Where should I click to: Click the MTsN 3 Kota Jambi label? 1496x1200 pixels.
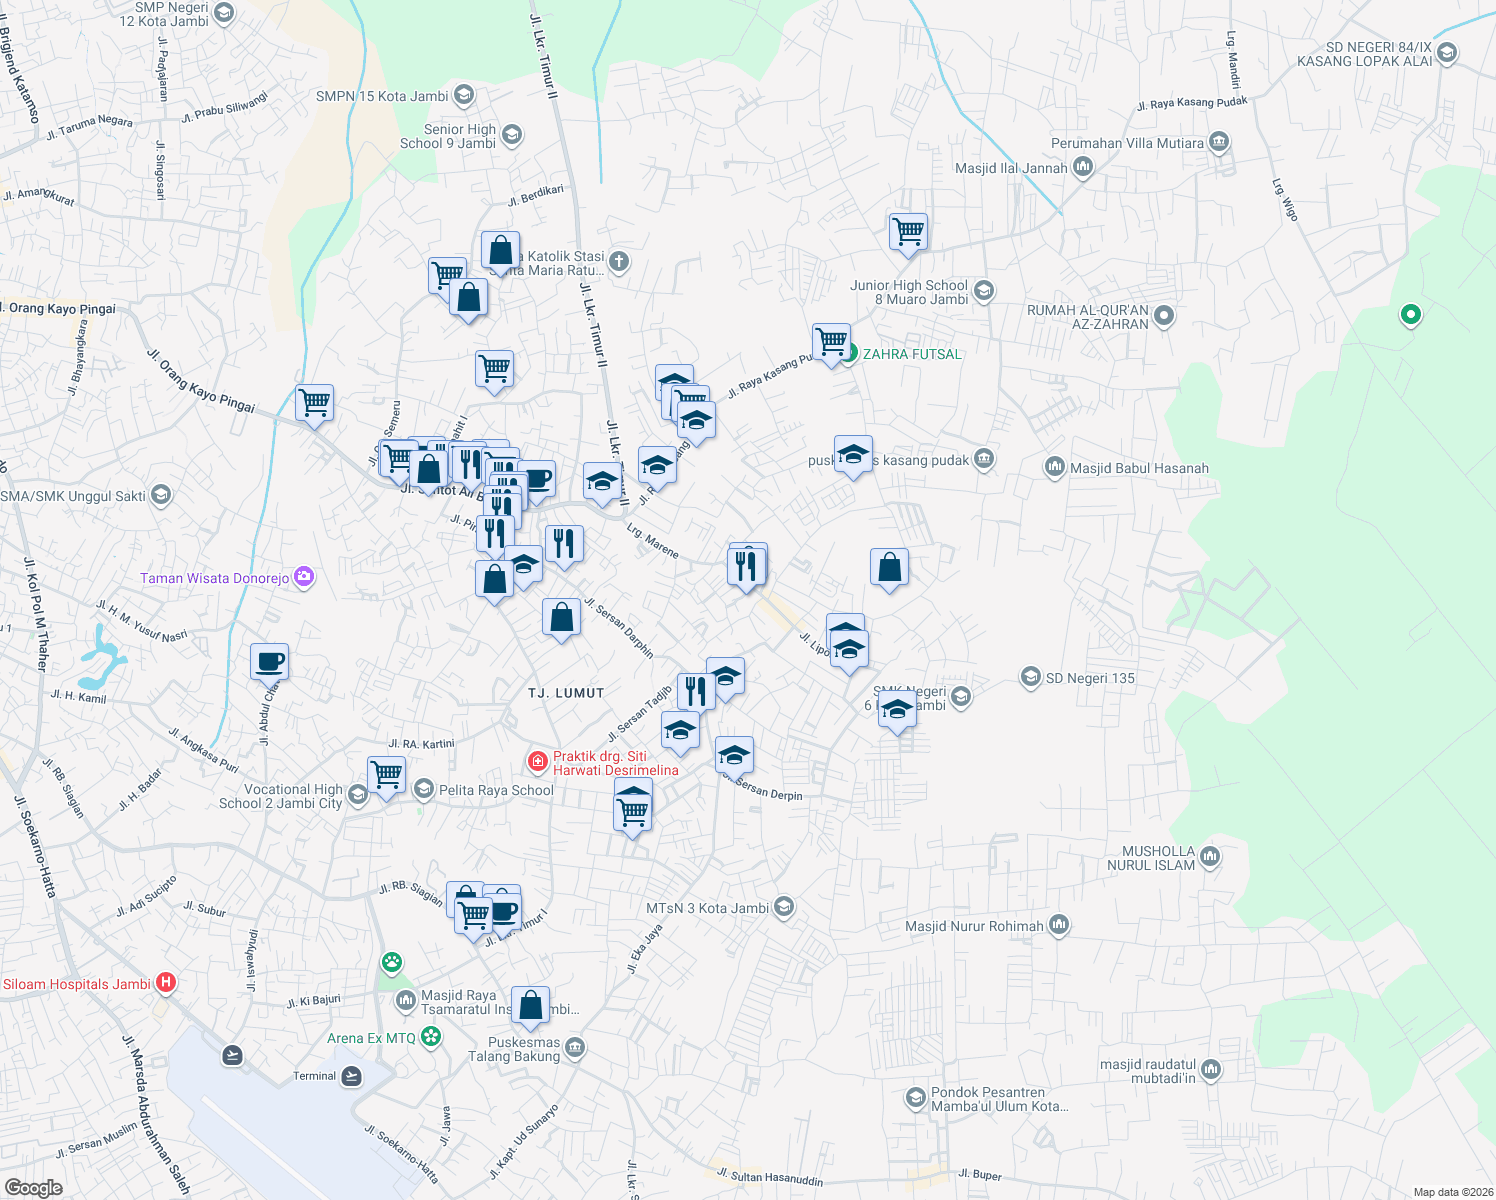[x=708, y=908]
